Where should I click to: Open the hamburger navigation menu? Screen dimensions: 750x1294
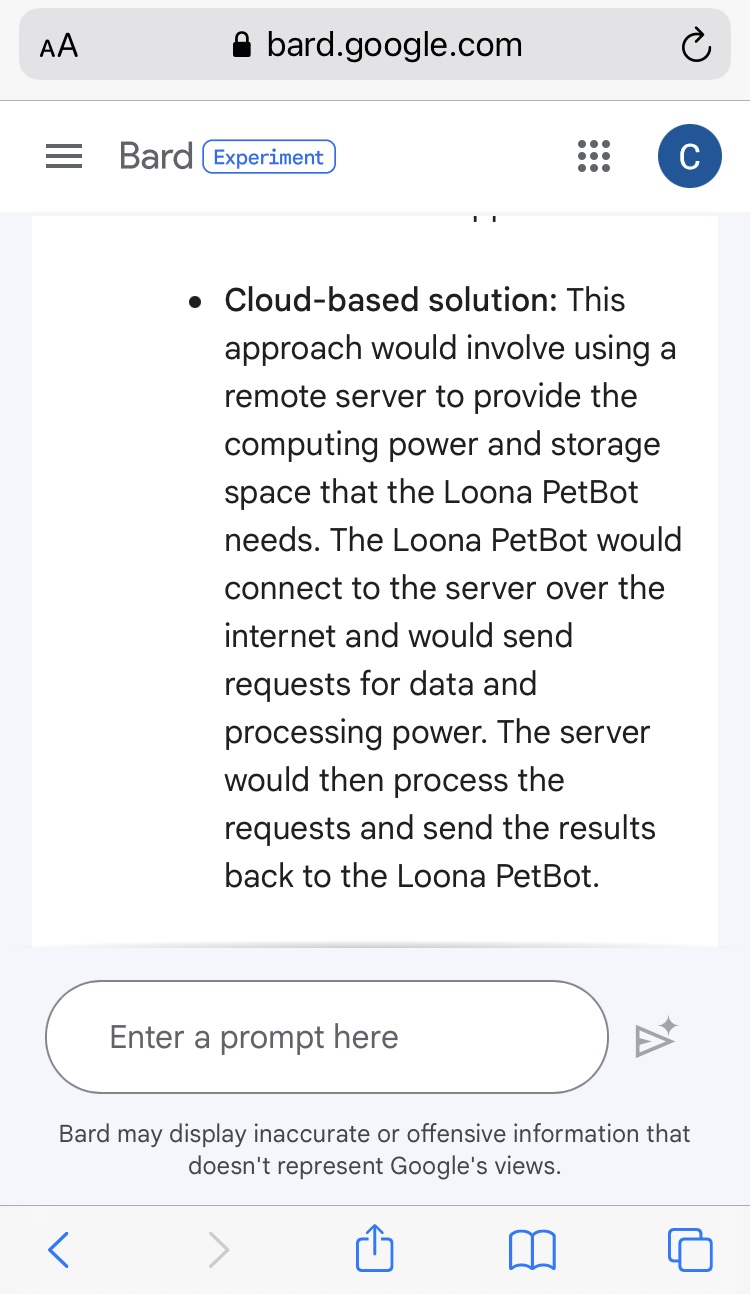coord(64,157)
